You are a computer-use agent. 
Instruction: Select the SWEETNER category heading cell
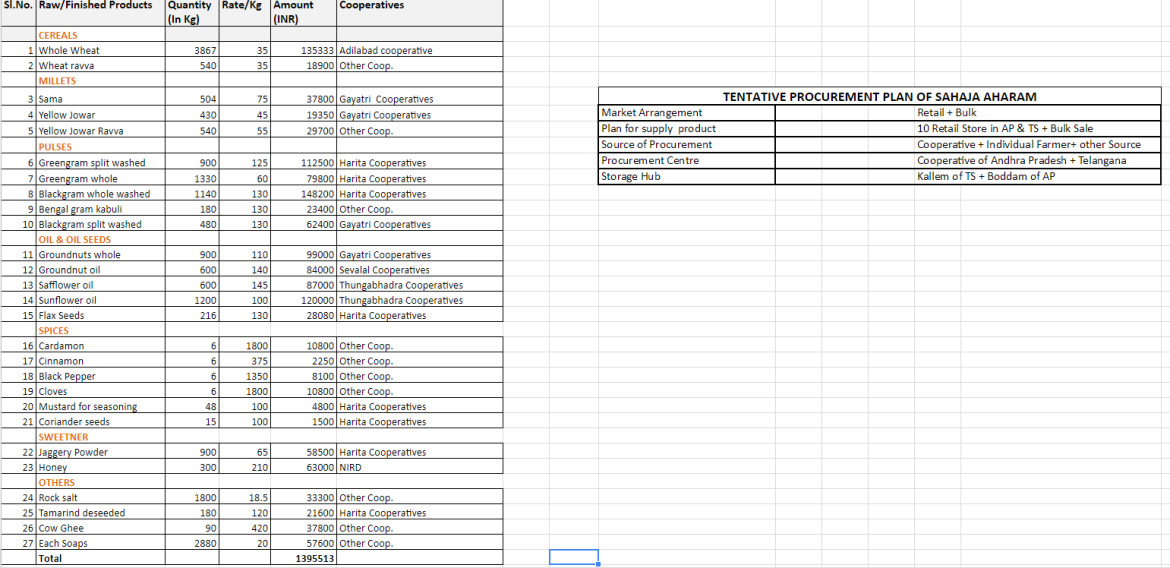point(100,437)
